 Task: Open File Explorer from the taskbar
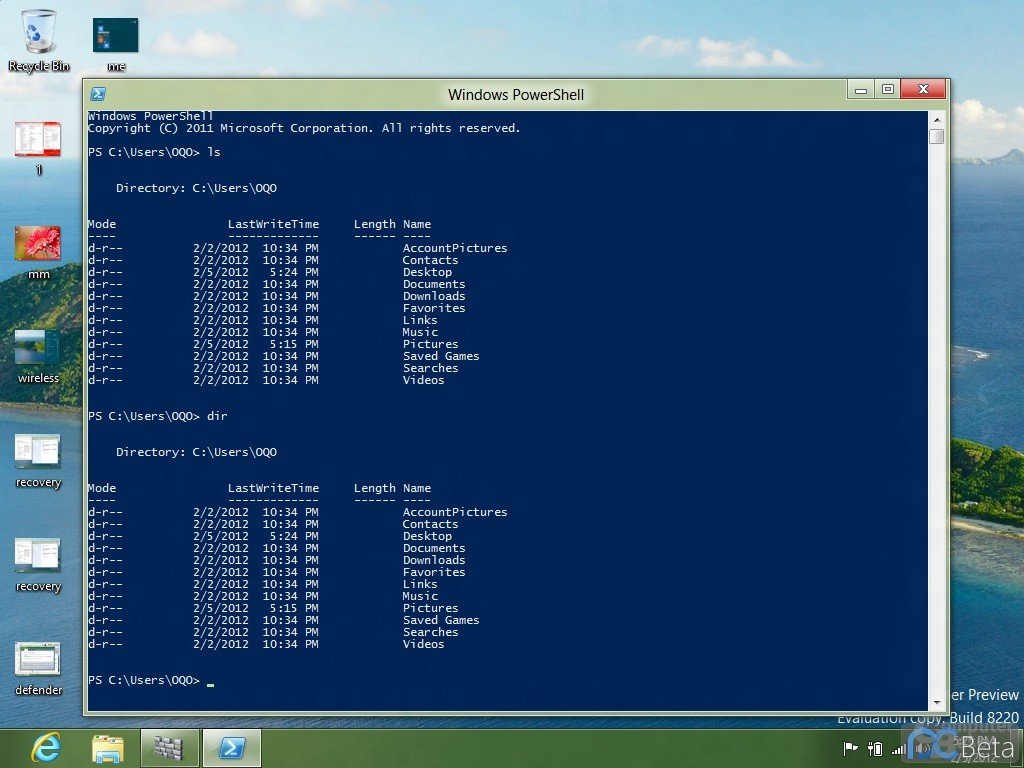108,747
